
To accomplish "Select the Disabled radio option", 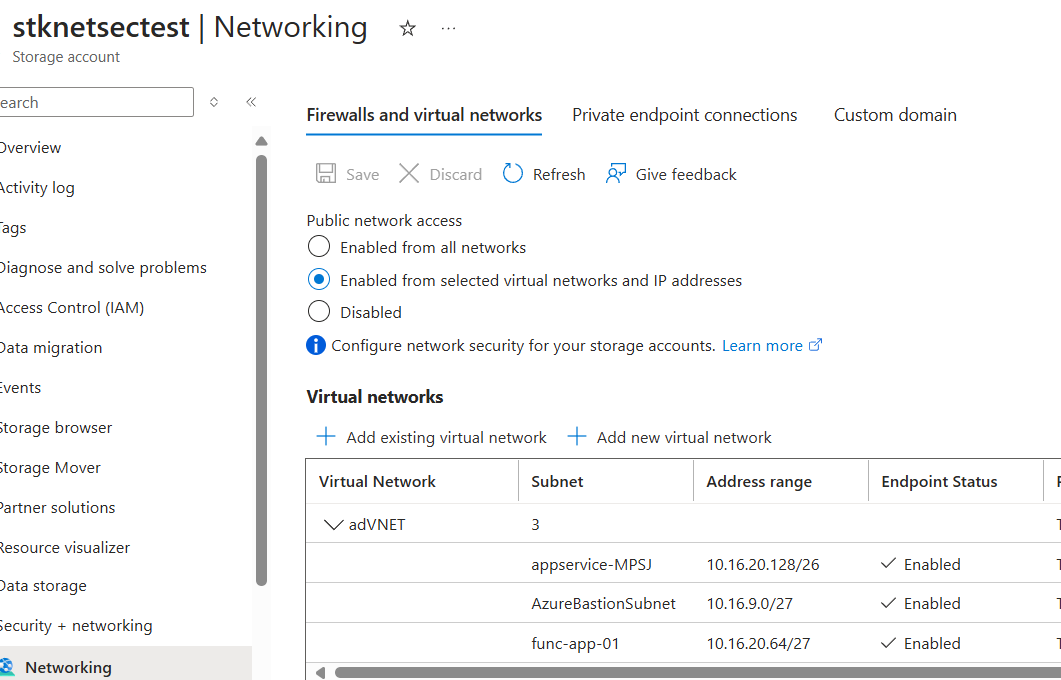I will point(319,312).
